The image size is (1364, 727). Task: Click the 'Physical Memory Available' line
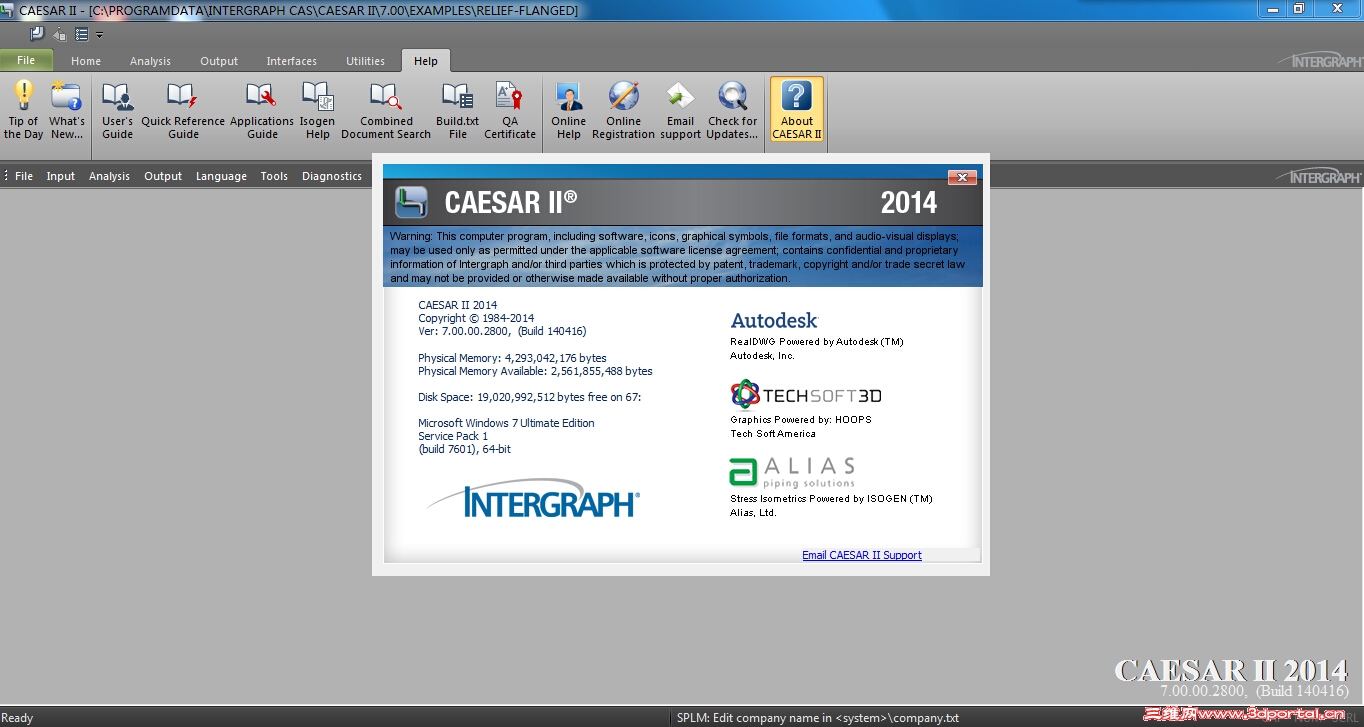coord(535,371)
